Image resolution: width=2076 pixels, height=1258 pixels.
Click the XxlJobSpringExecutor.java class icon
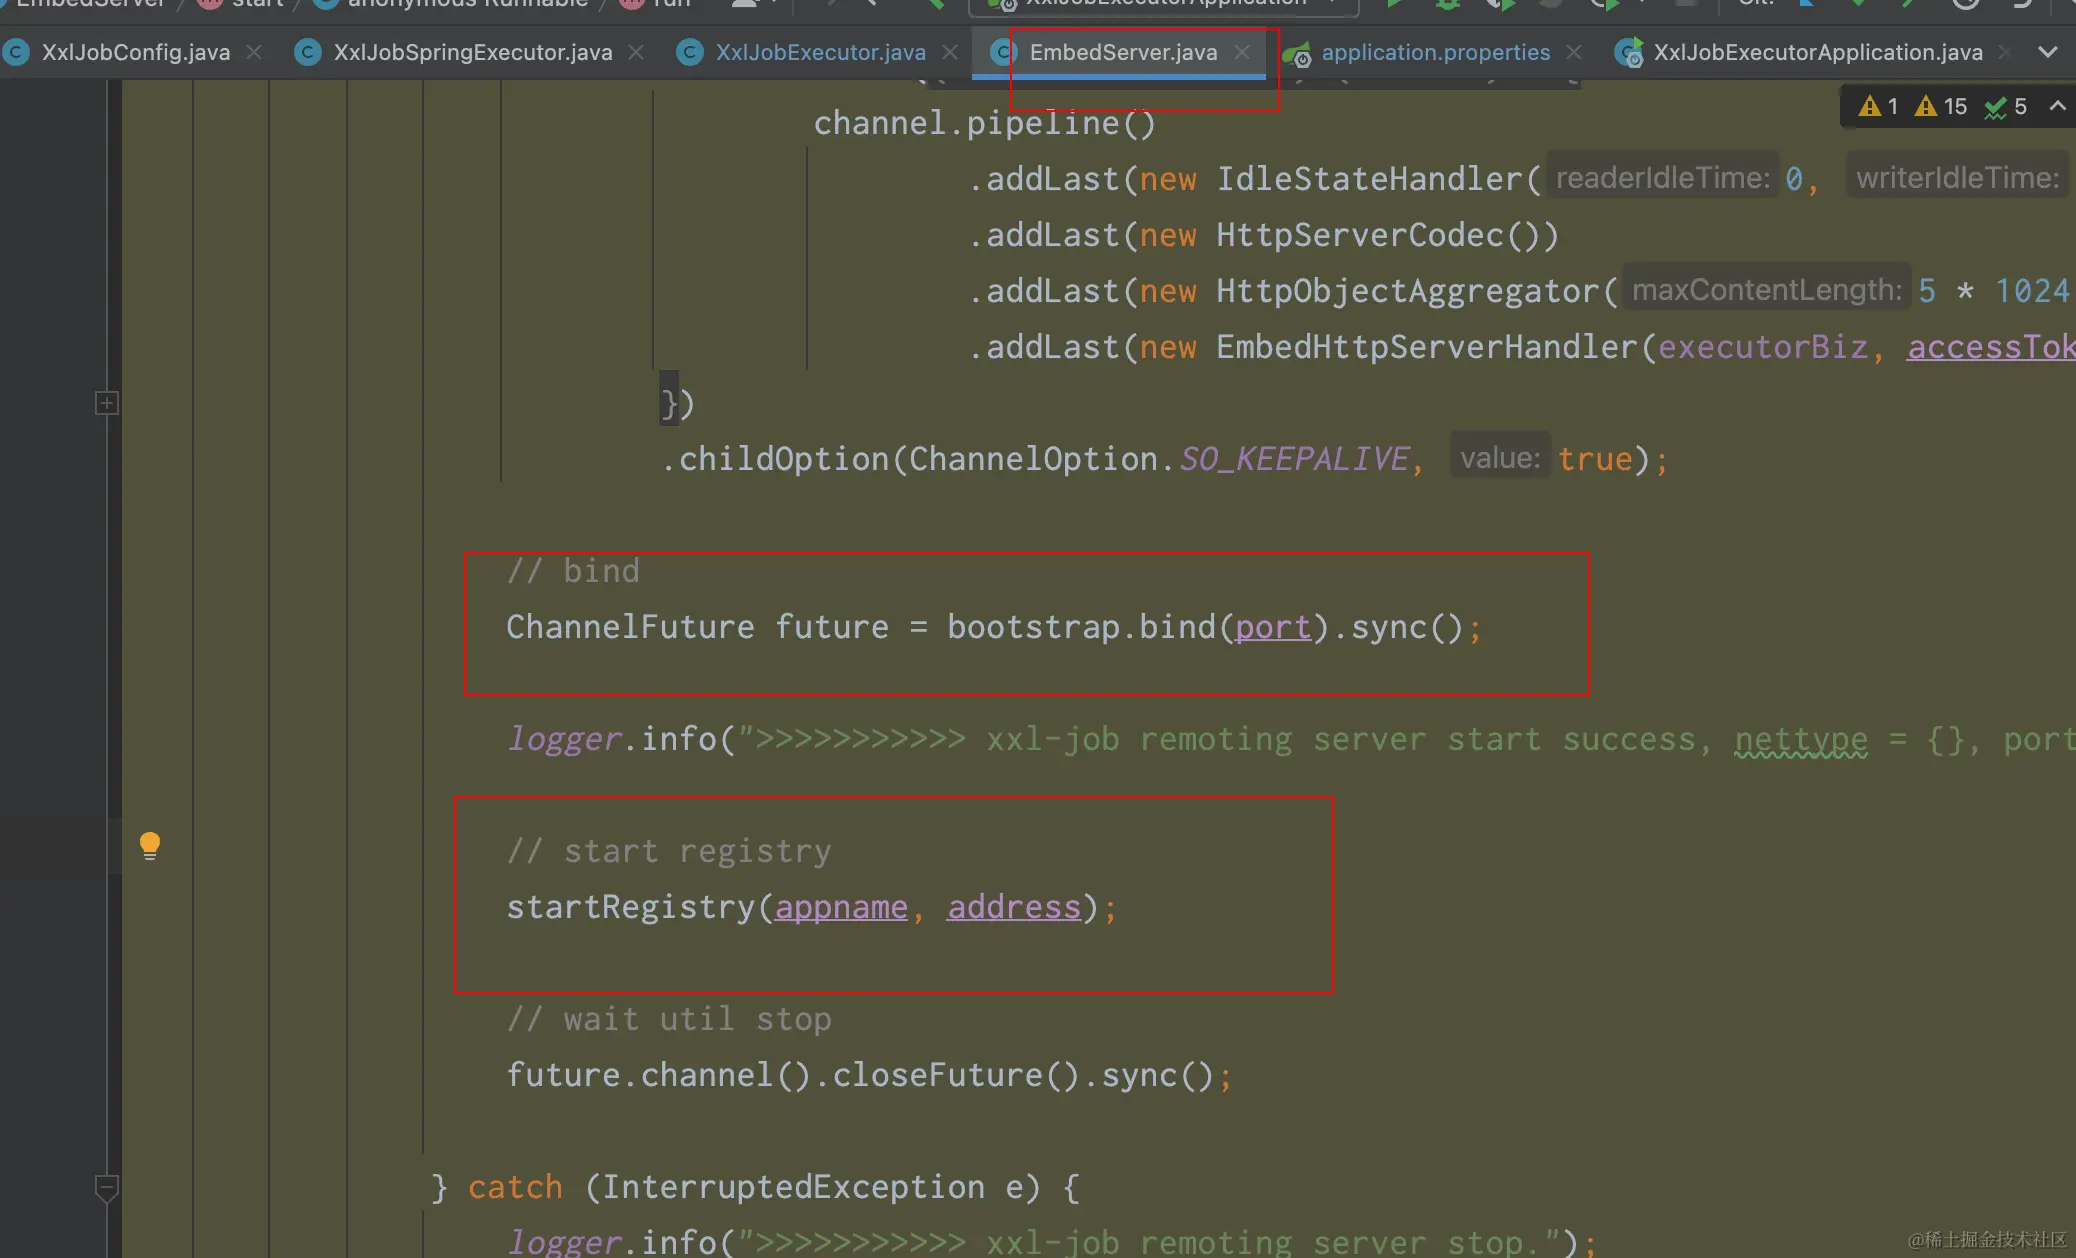[308, 53]
